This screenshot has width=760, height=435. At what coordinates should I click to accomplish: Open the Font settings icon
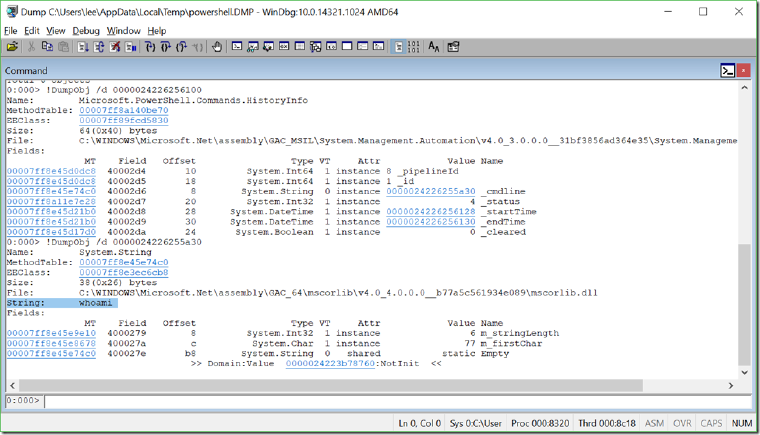click(x=434, y=47)
